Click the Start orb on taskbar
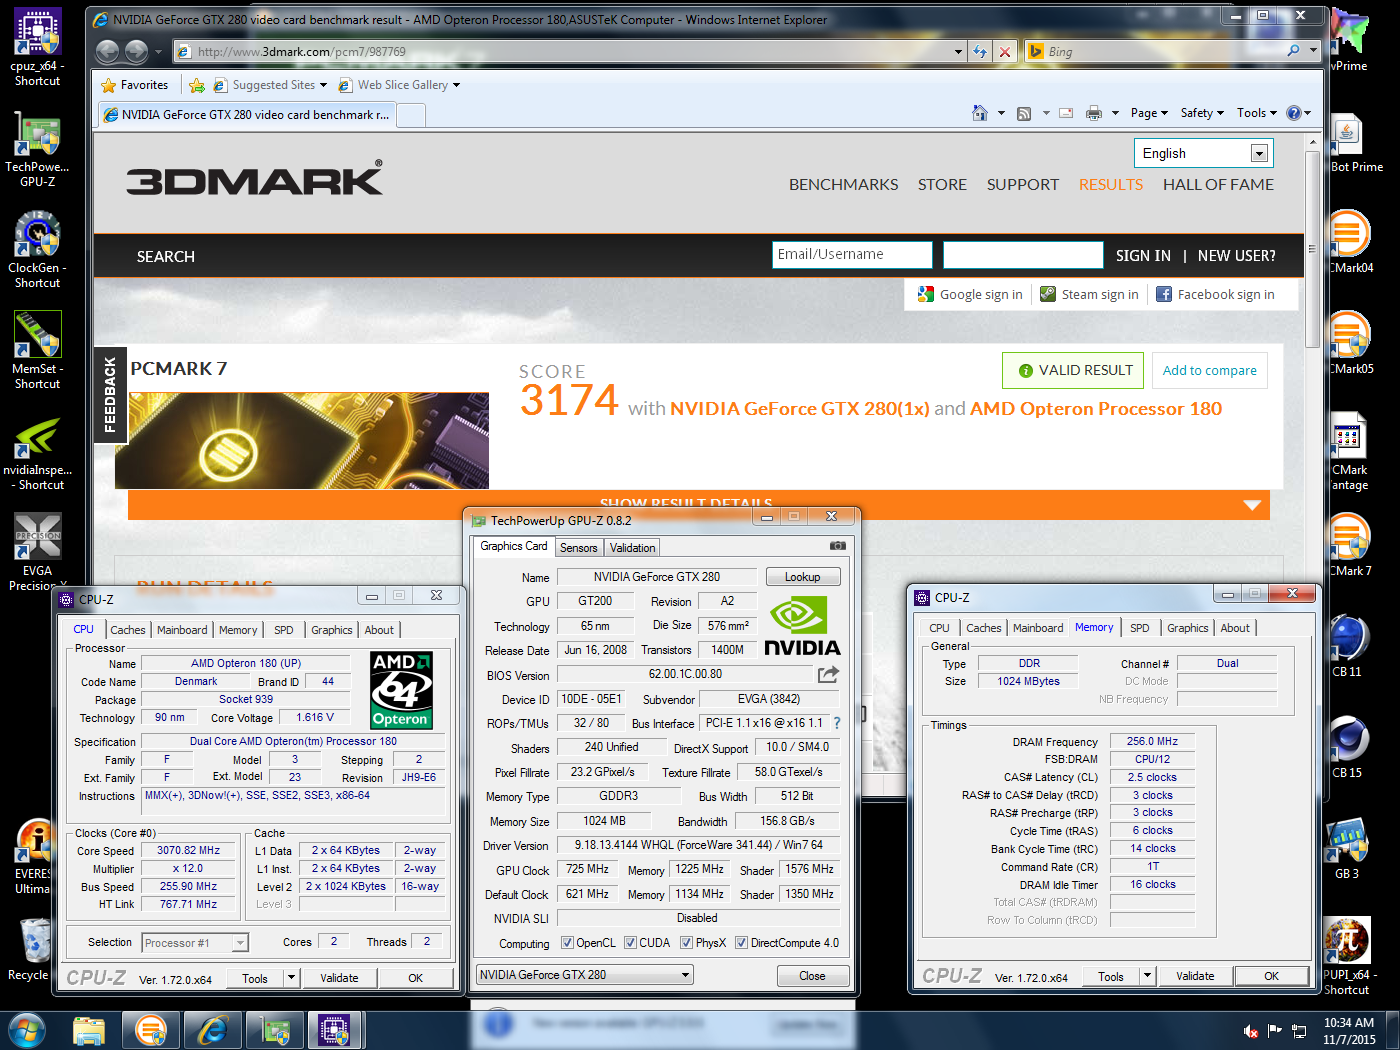This screenshot has width=1400, height=1050. [x=27, y=1030]
